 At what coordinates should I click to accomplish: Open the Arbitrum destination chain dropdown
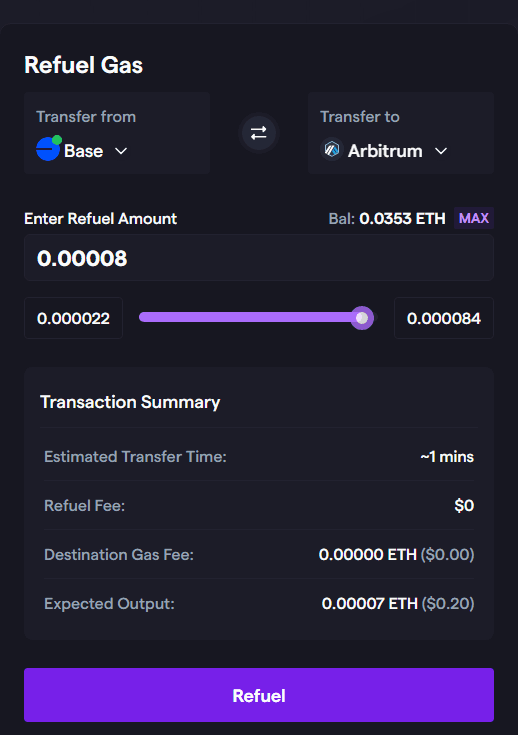tap(384, 150)
